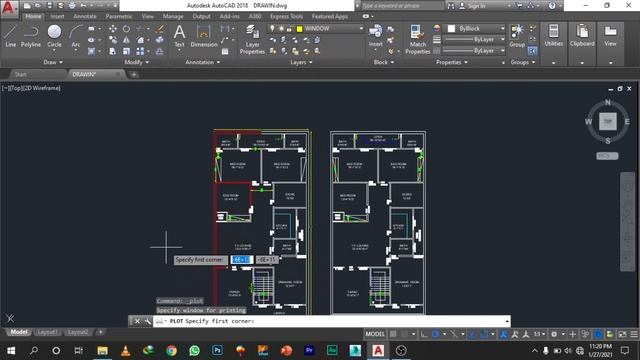Expand the Draw panel
Viewport: 640px width, 360px height.
(53, 62)
